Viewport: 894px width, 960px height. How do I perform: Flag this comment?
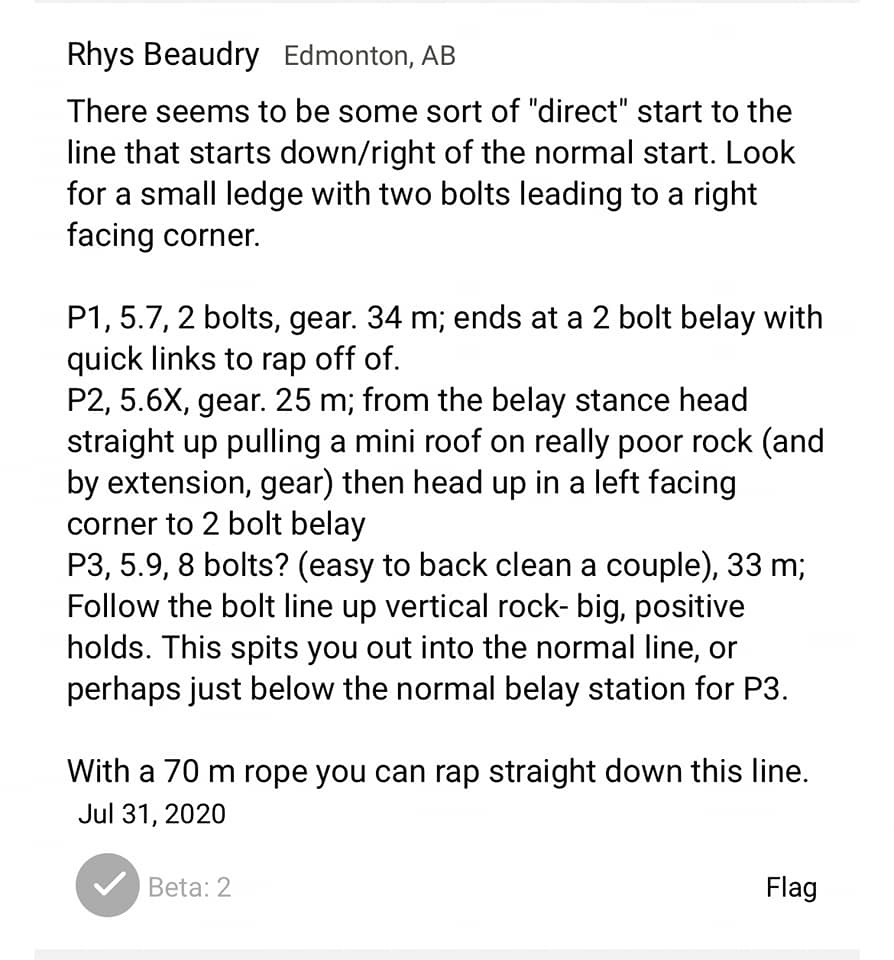791,887
